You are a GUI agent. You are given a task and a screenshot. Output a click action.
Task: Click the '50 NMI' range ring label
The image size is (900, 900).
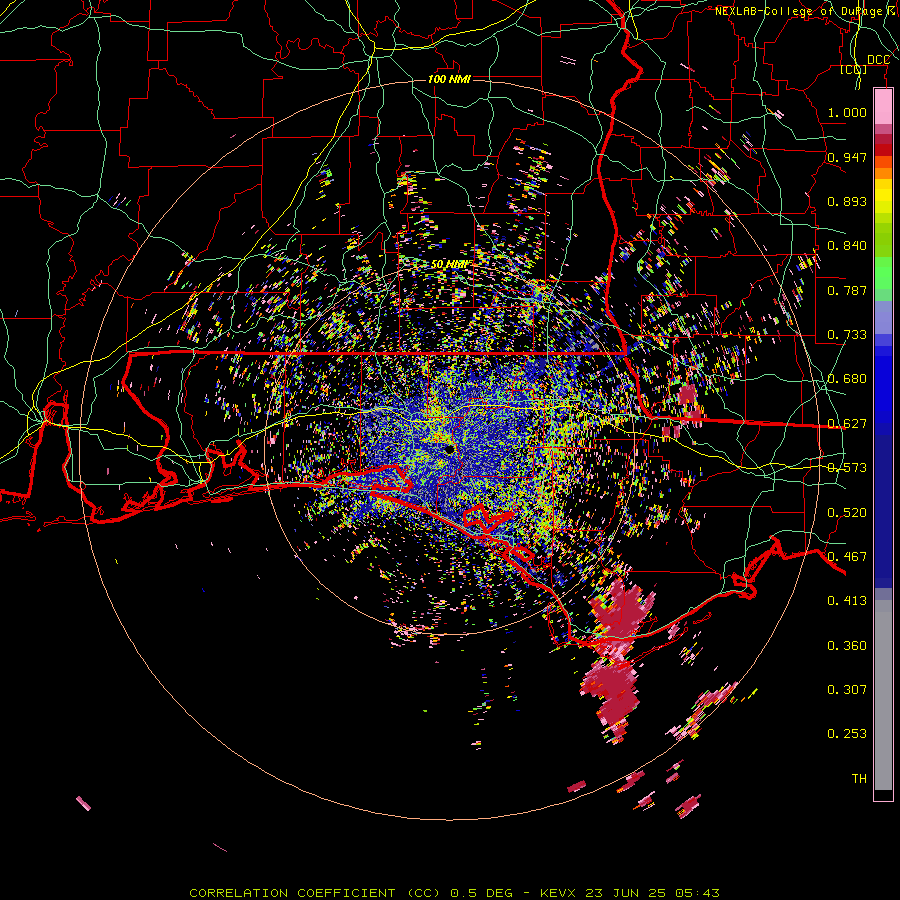450,264
